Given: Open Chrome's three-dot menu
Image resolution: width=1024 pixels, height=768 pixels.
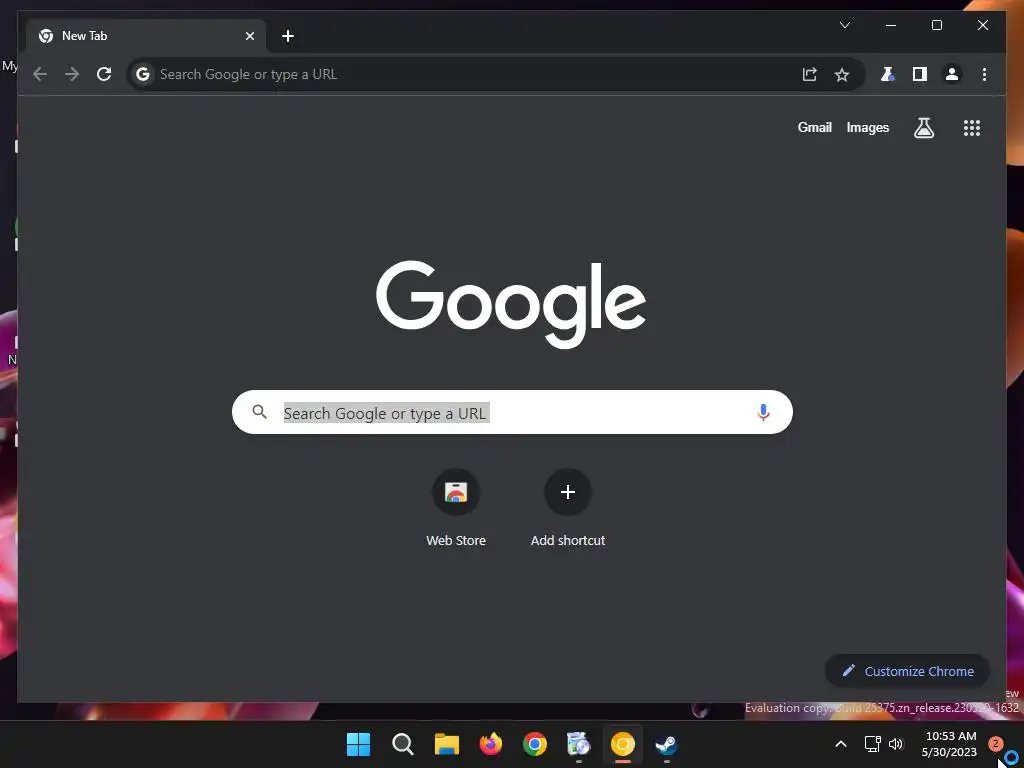Looking at the screenshot, I should point(984,74).
